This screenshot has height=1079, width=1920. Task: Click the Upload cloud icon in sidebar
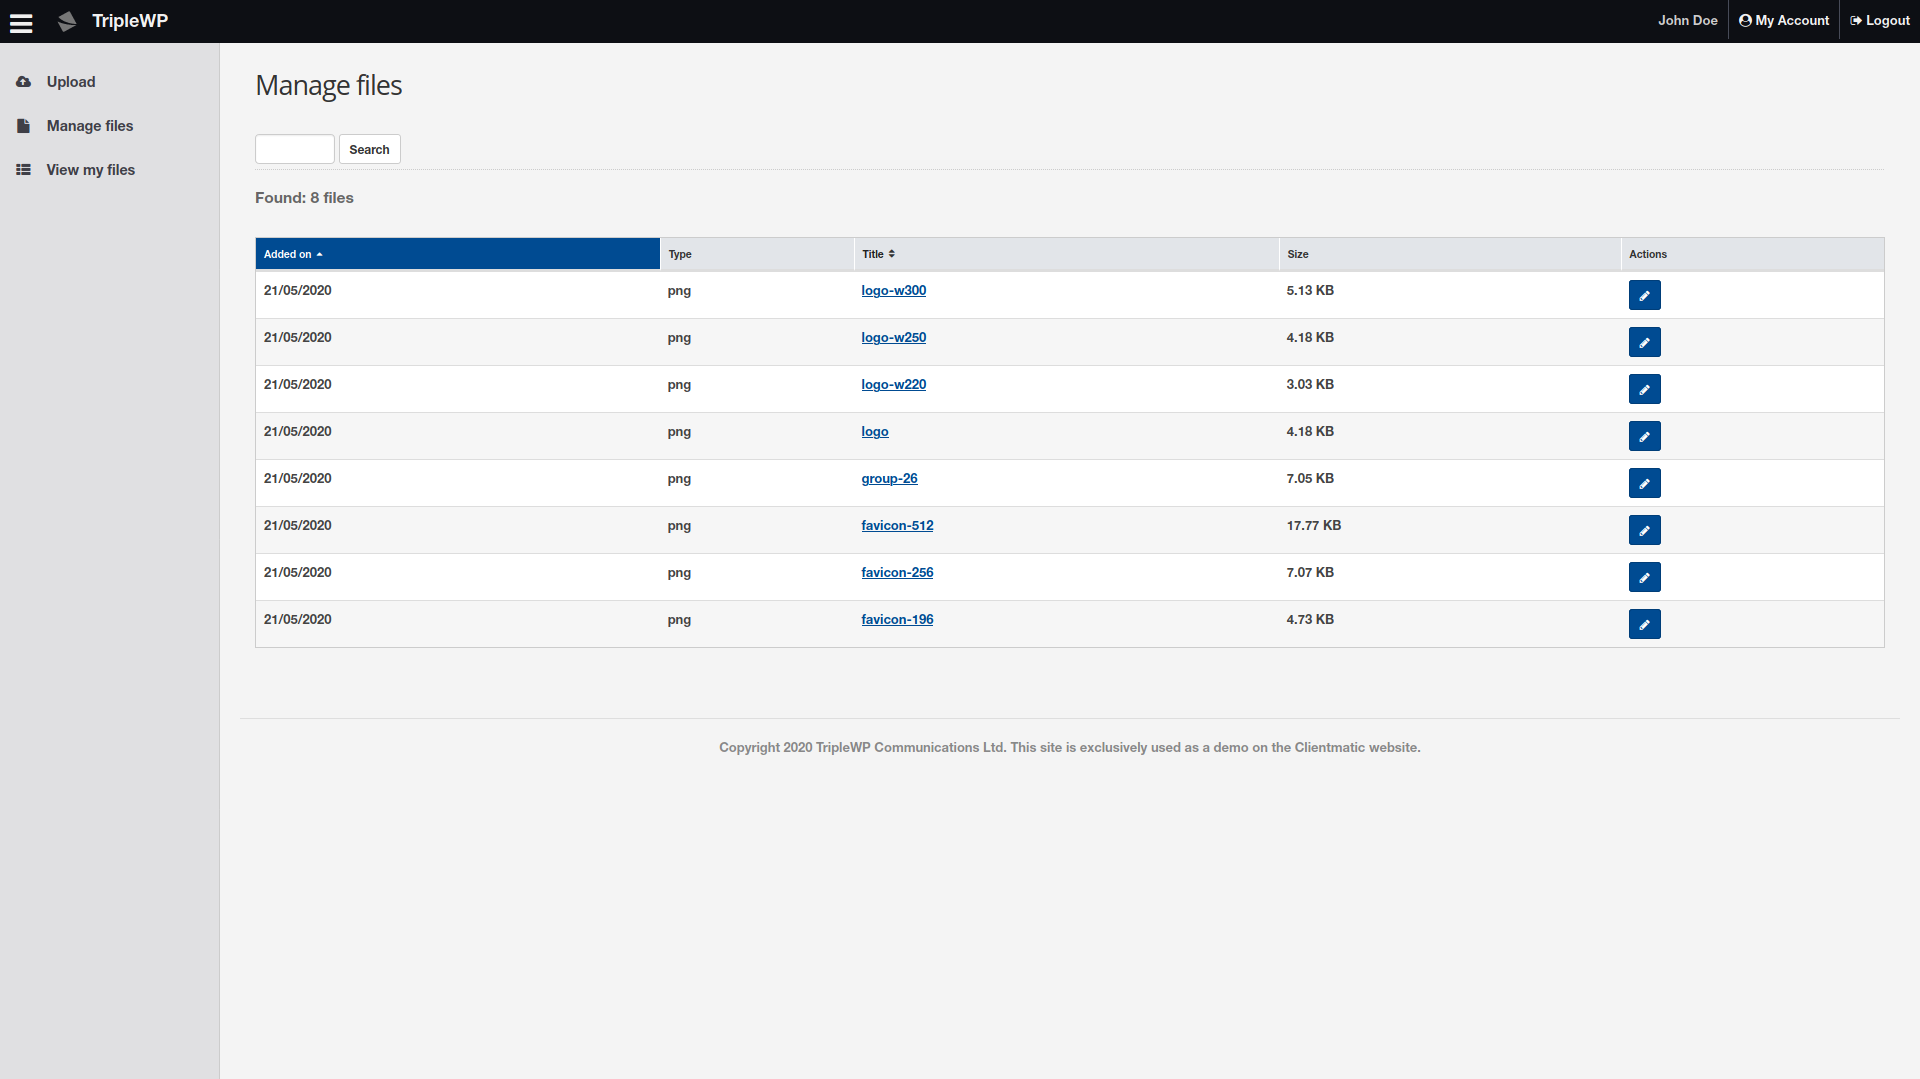click(23, 82)
